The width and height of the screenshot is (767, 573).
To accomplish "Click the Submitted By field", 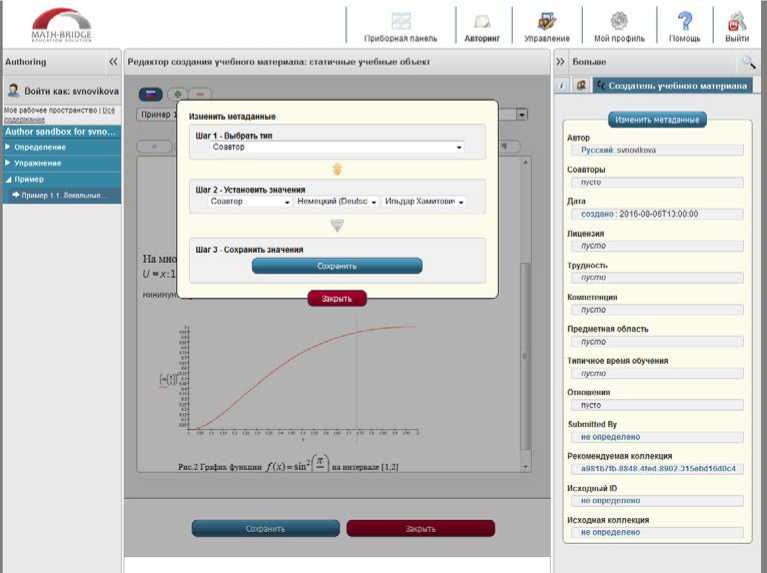I will point(657,437).
